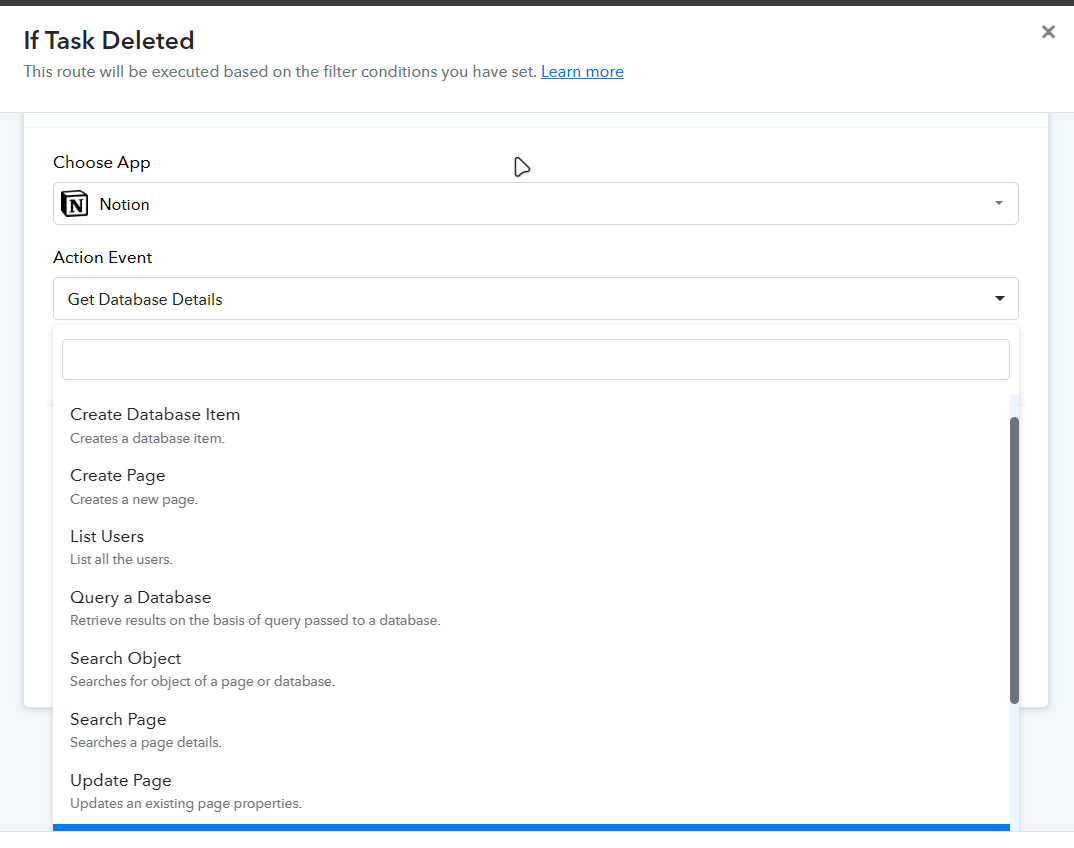Click the If Task Deleted heading
The width and height of the screenshot is (1074, 848).
click(x=109, y=40)
